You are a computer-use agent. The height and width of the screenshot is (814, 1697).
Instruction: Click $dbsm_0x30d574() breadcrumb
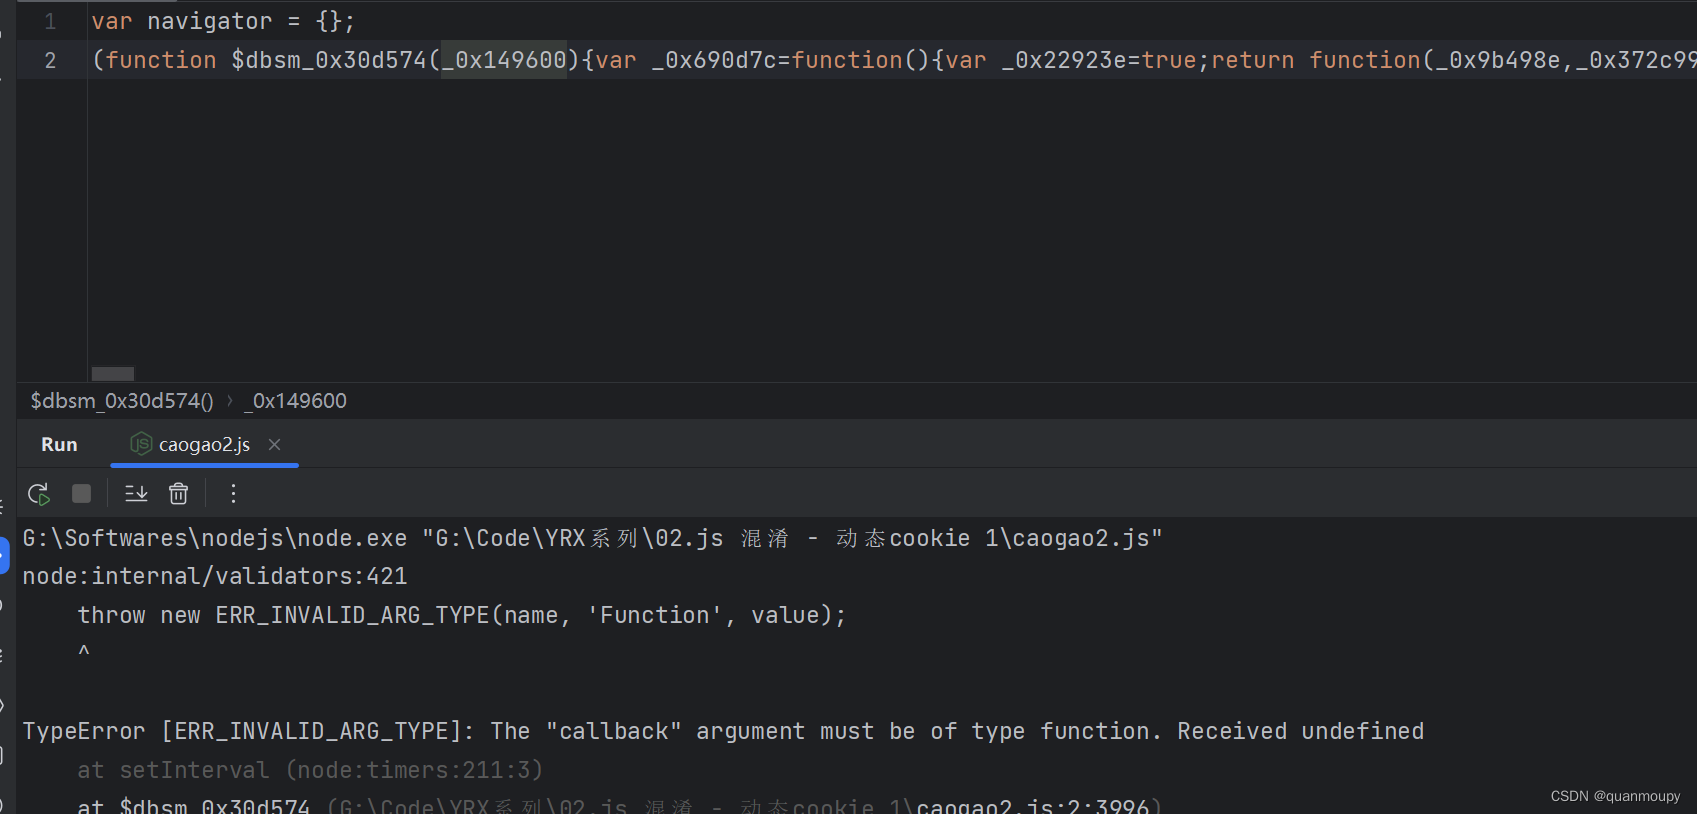[x=122, y=401]
